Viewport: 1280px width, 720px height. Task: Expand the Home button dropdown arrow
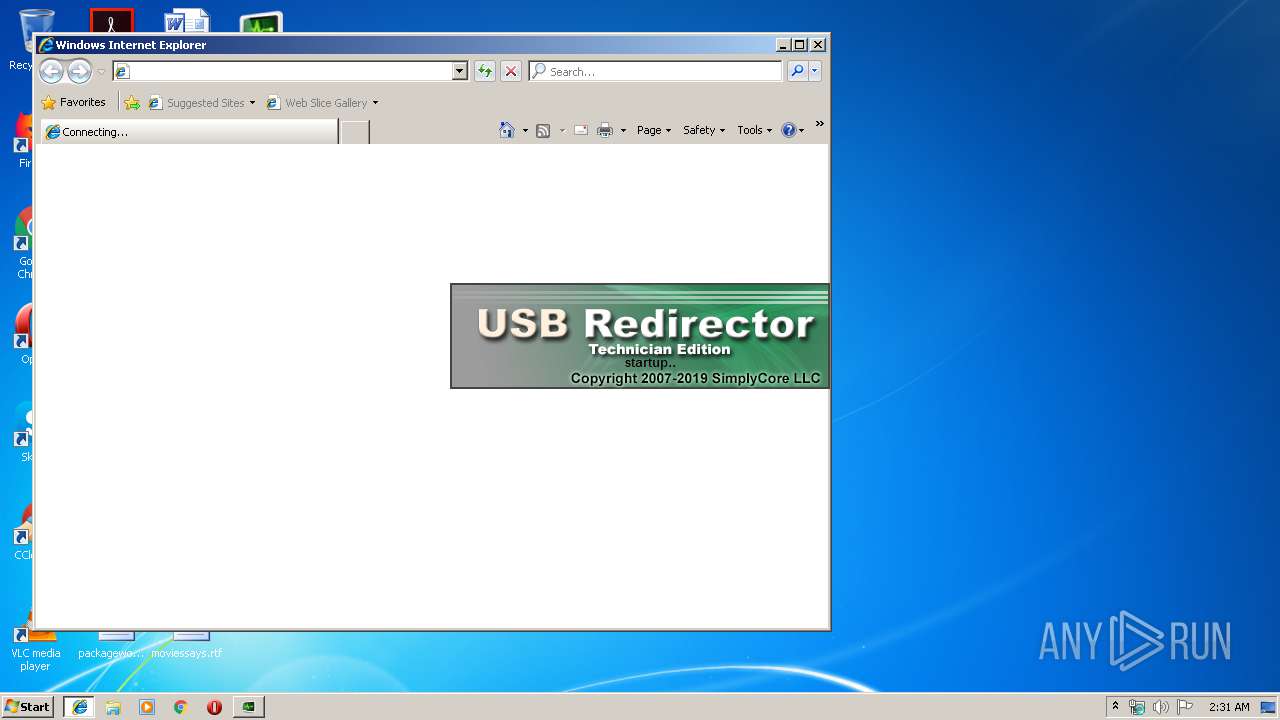[x=525, y=131]
